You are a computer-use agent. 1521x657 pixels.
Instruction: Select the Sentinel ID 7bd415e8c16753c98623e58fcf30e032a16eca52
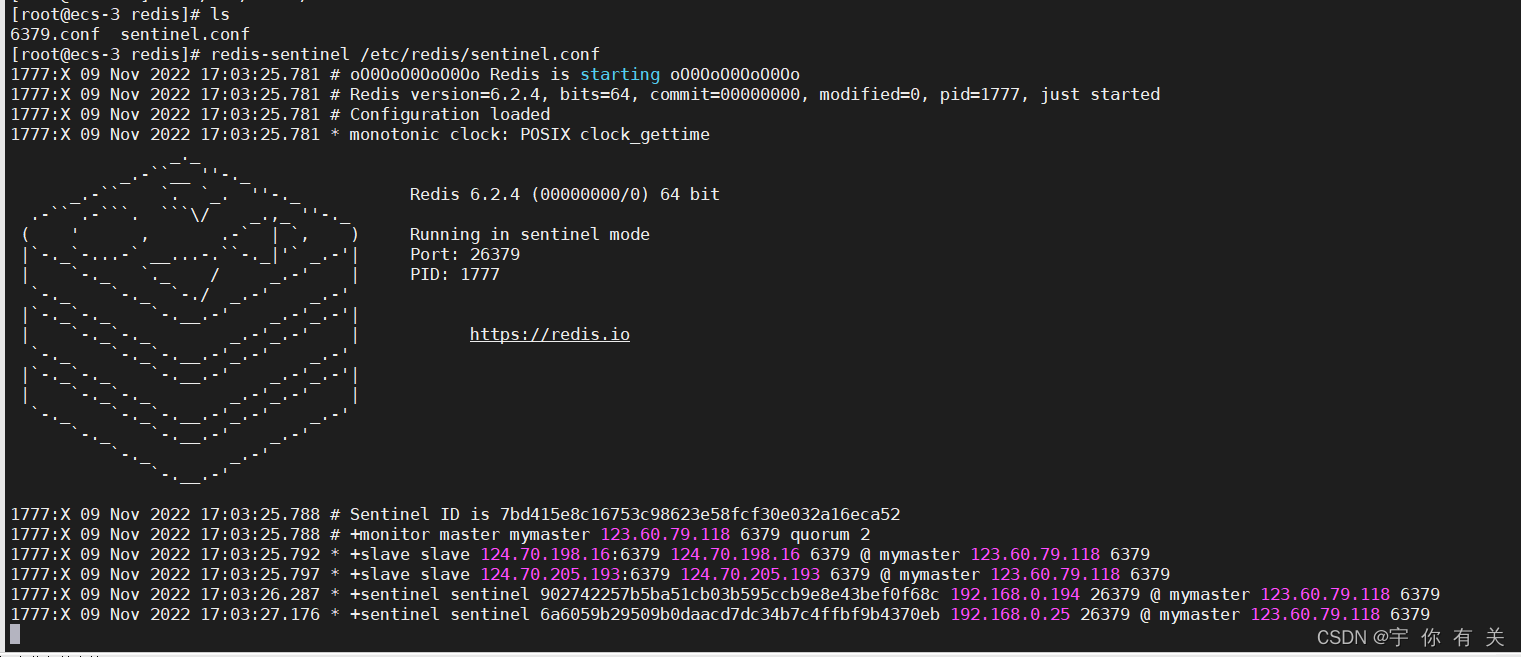[700, 514]
